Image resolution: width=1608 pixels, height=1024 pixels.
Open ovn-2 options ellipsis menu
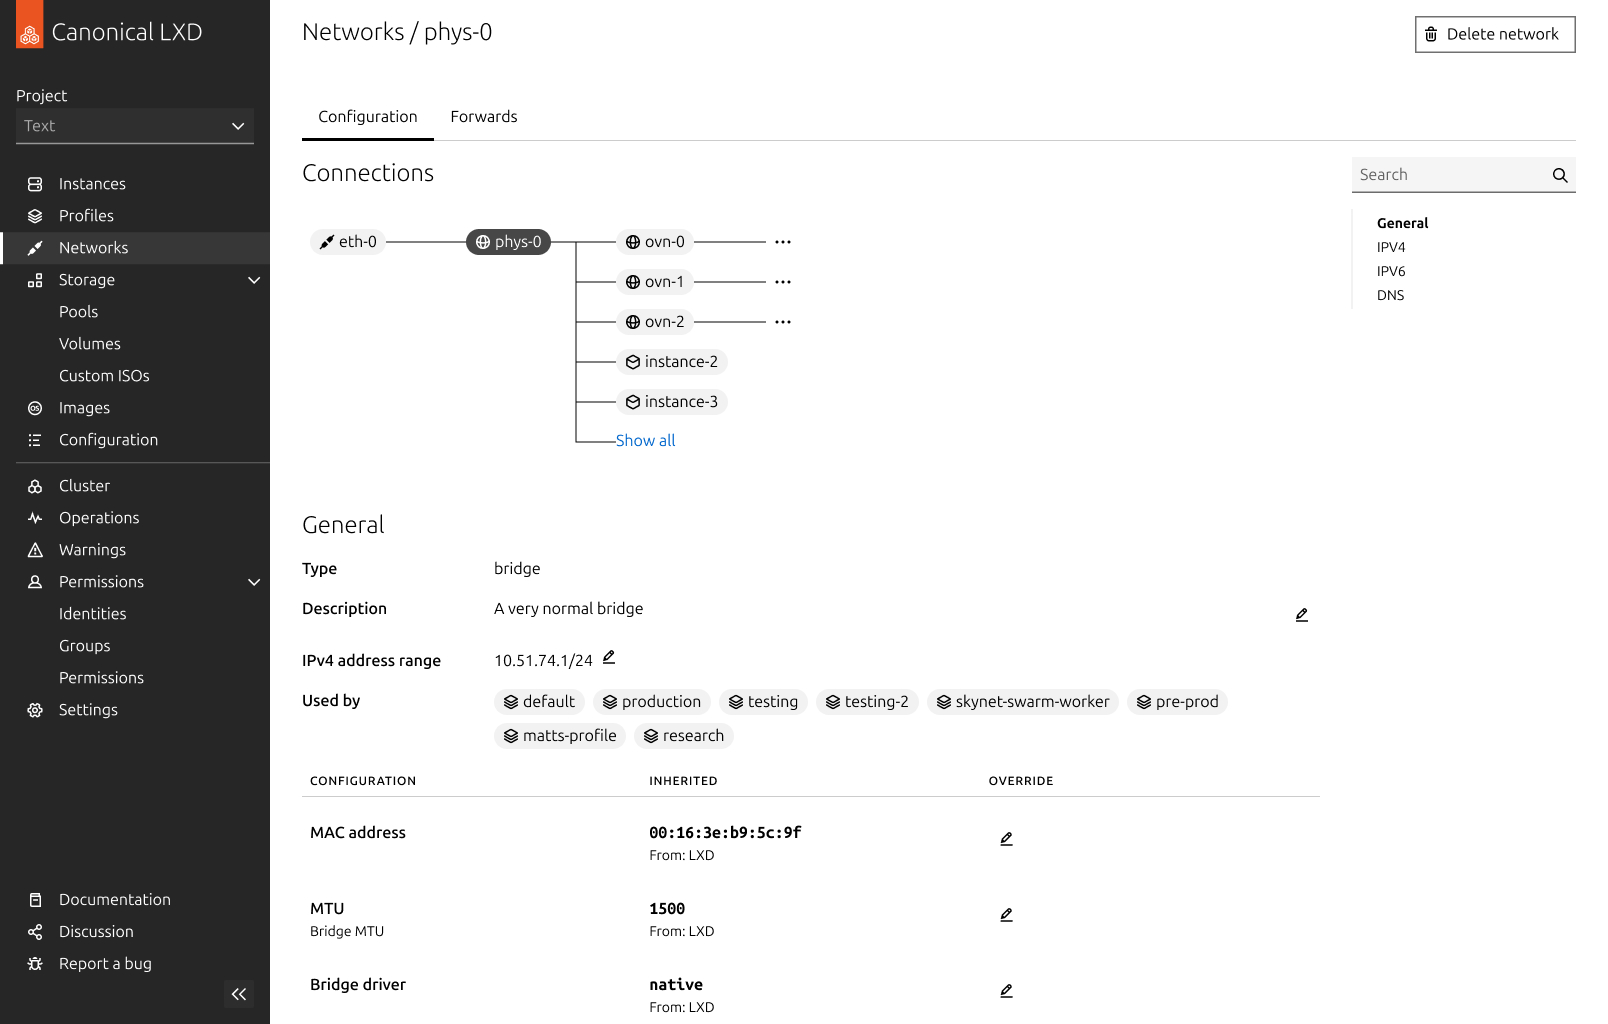coord(783,322)
